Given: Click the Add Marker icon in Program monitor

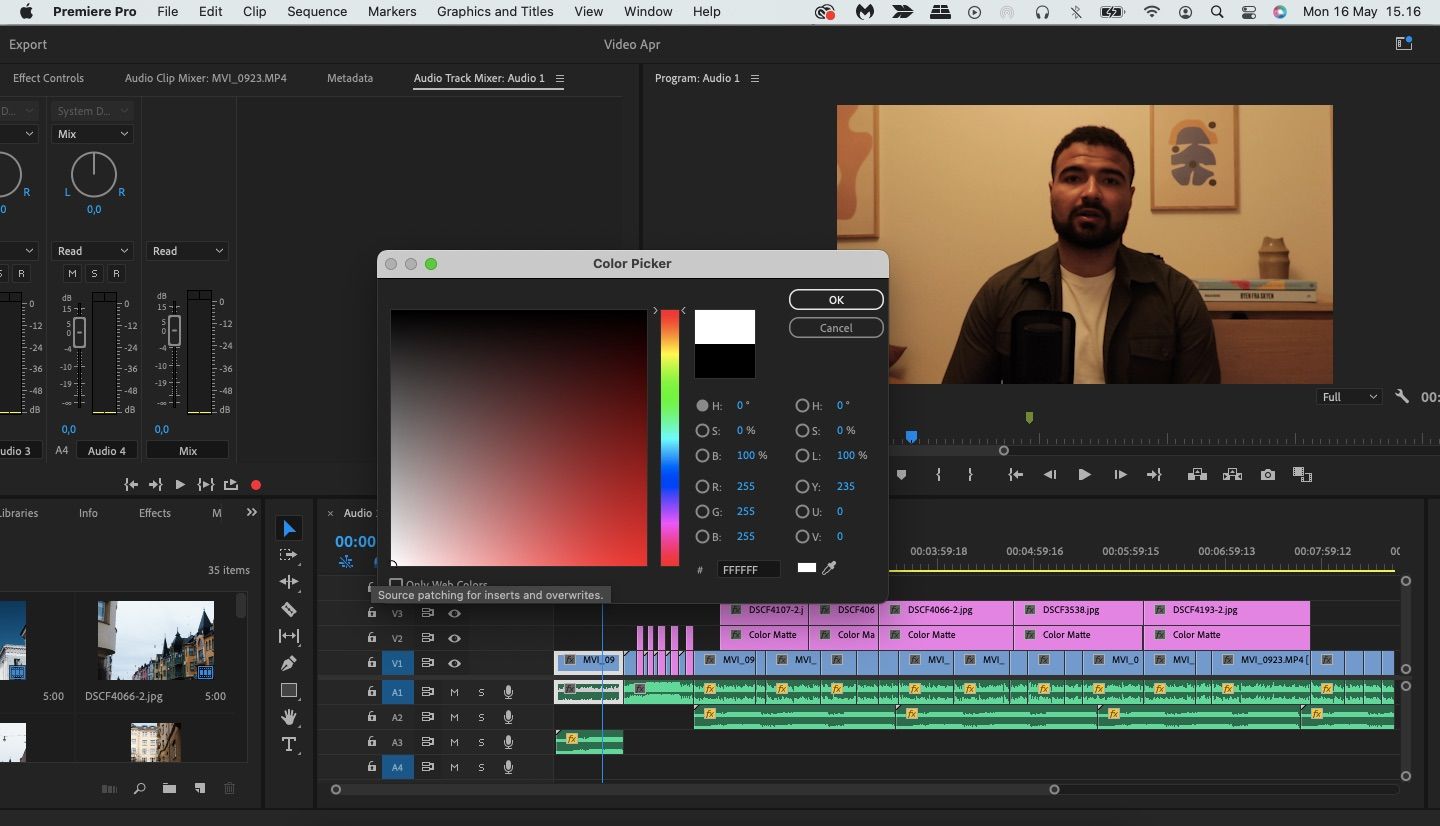Looking at the screenshot, I should point(902,475).
